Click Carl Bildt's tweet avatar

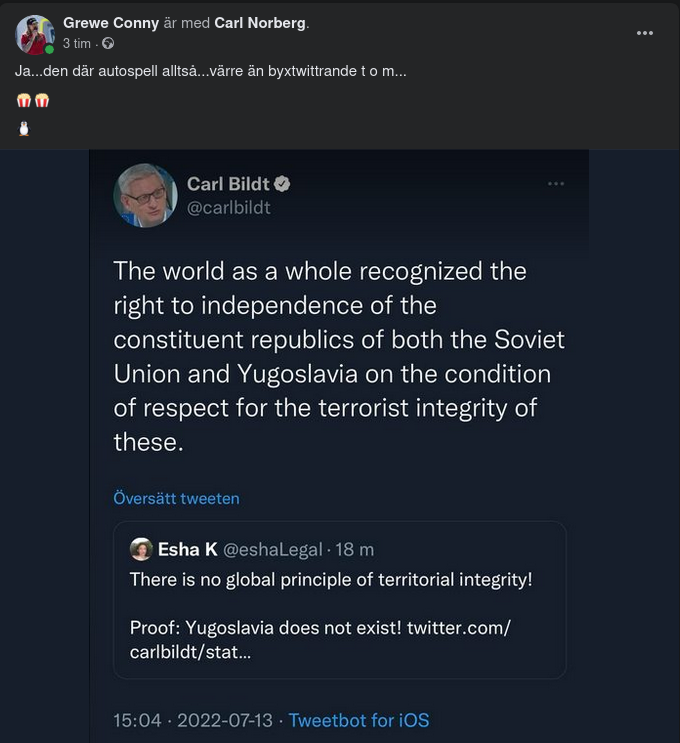pyautogui.click(x=145, y=195)
